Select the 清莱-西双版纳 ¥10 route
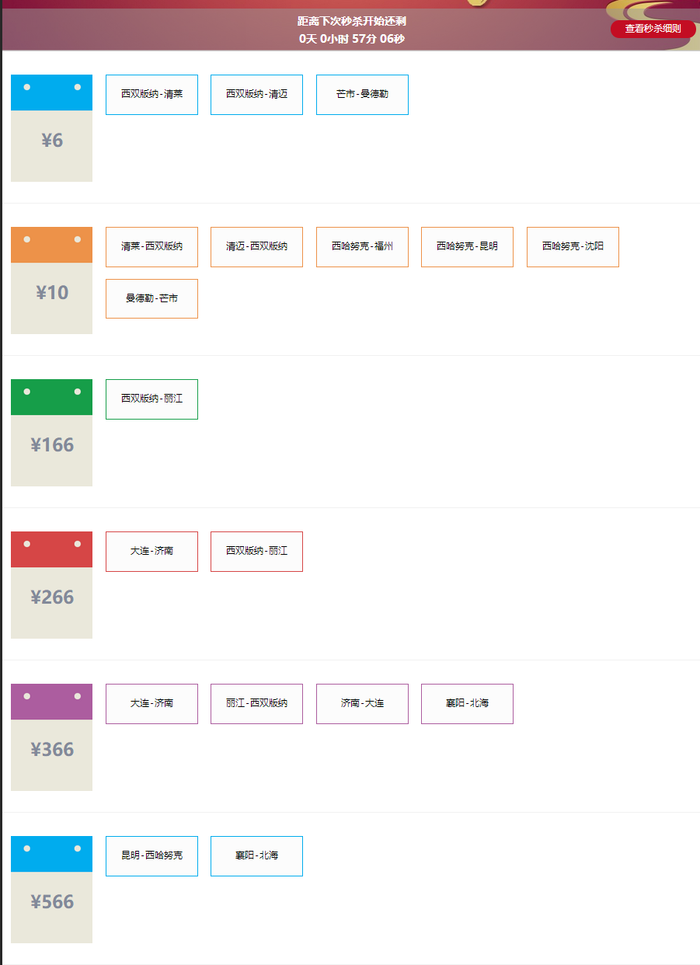 [x=152, y=247]
